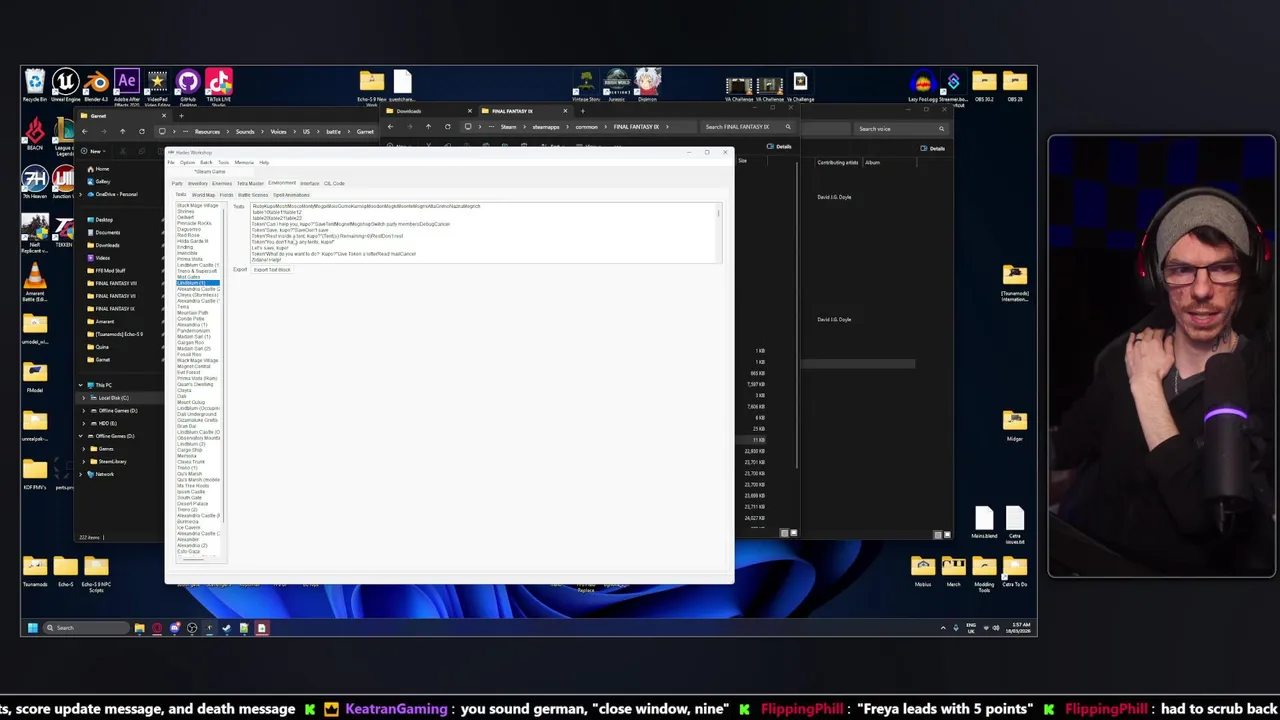The width and height of the screenshot is (1280, 720).
Task: Switch to the Enemies tab
Action: [x=222, y=183]
